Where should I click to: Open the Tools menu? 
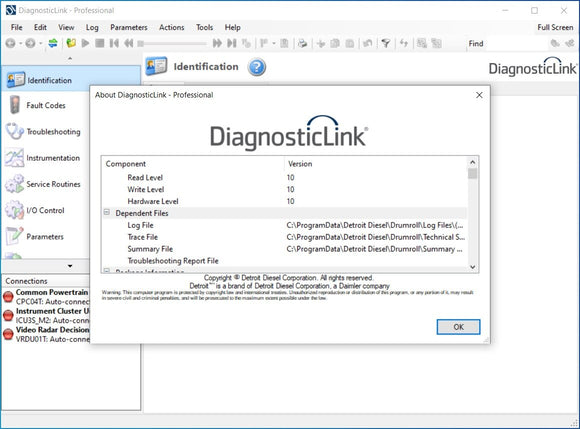[205, 27]
